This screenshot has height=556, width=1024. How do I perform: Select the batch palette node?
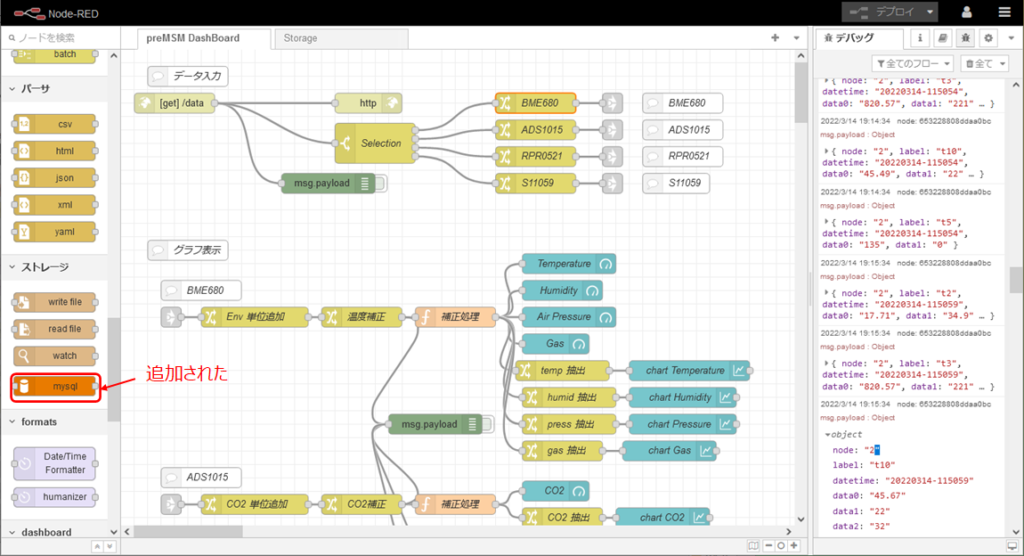tap(55, 55)
